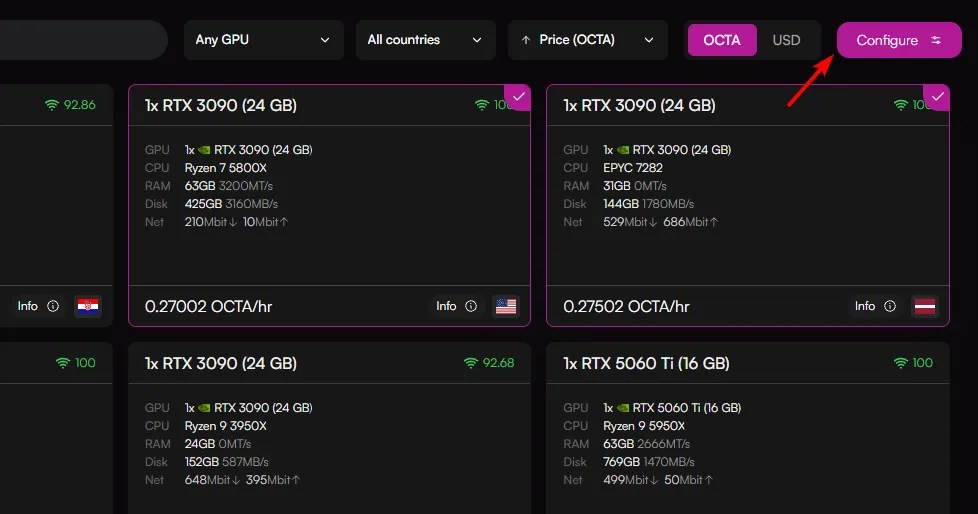This screenshot has width=978, height=514.
Task: Deselect checkmark on Ryzen 7 5800X card
Action: pyautogui.click(x=519, y=97)
